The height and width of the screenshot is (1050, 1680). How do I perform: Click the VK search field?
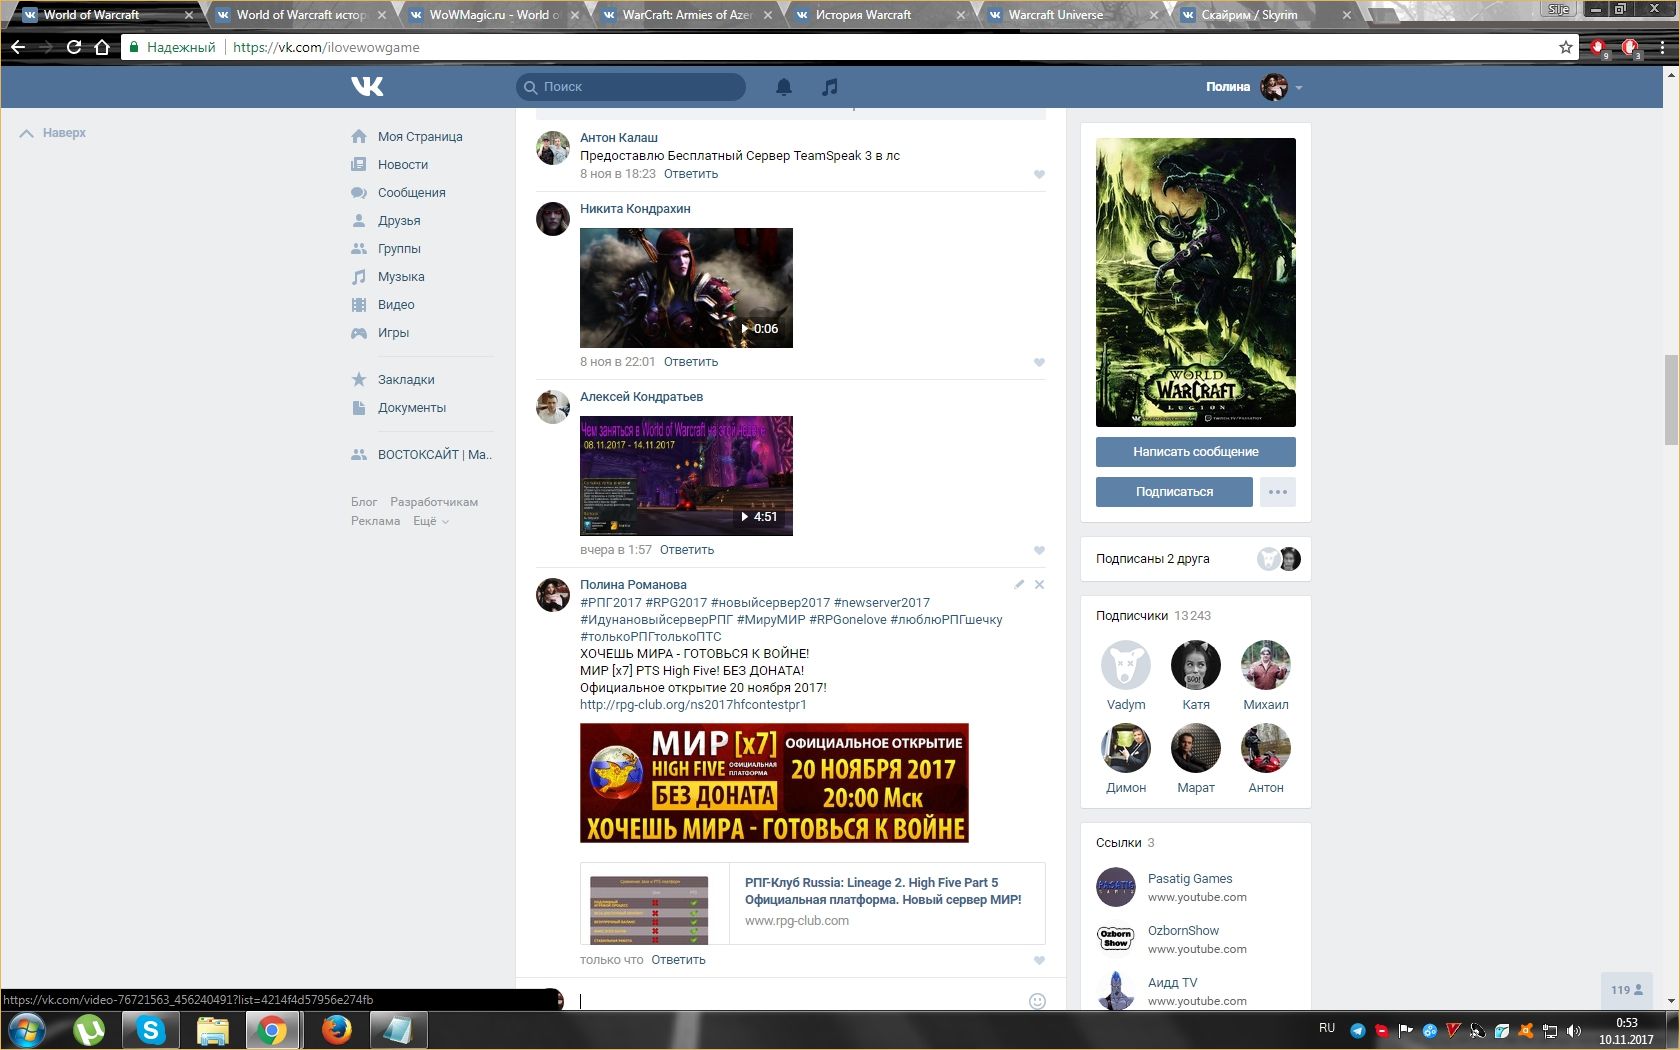(x=631, y=87)
